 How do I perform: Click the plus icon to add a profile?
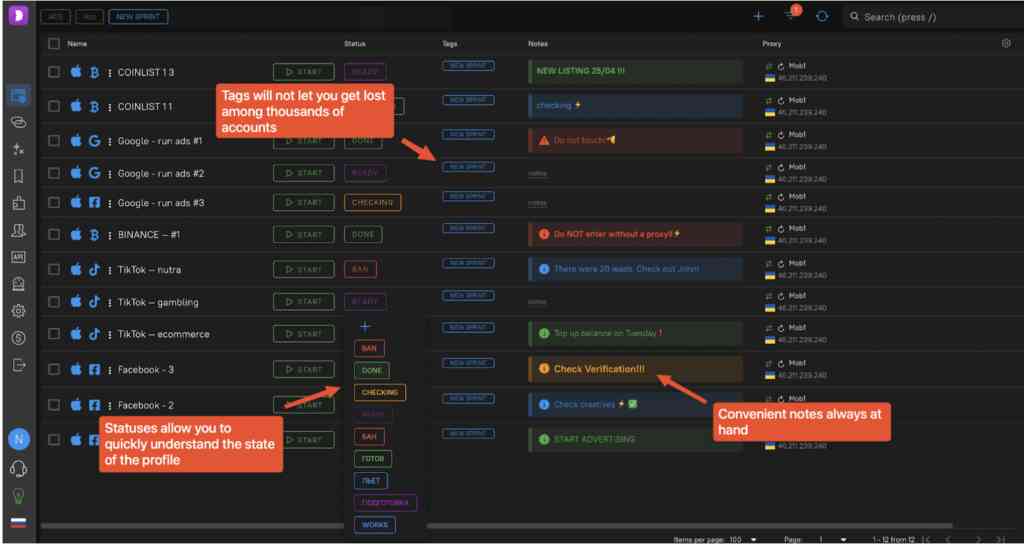(759, 17)
